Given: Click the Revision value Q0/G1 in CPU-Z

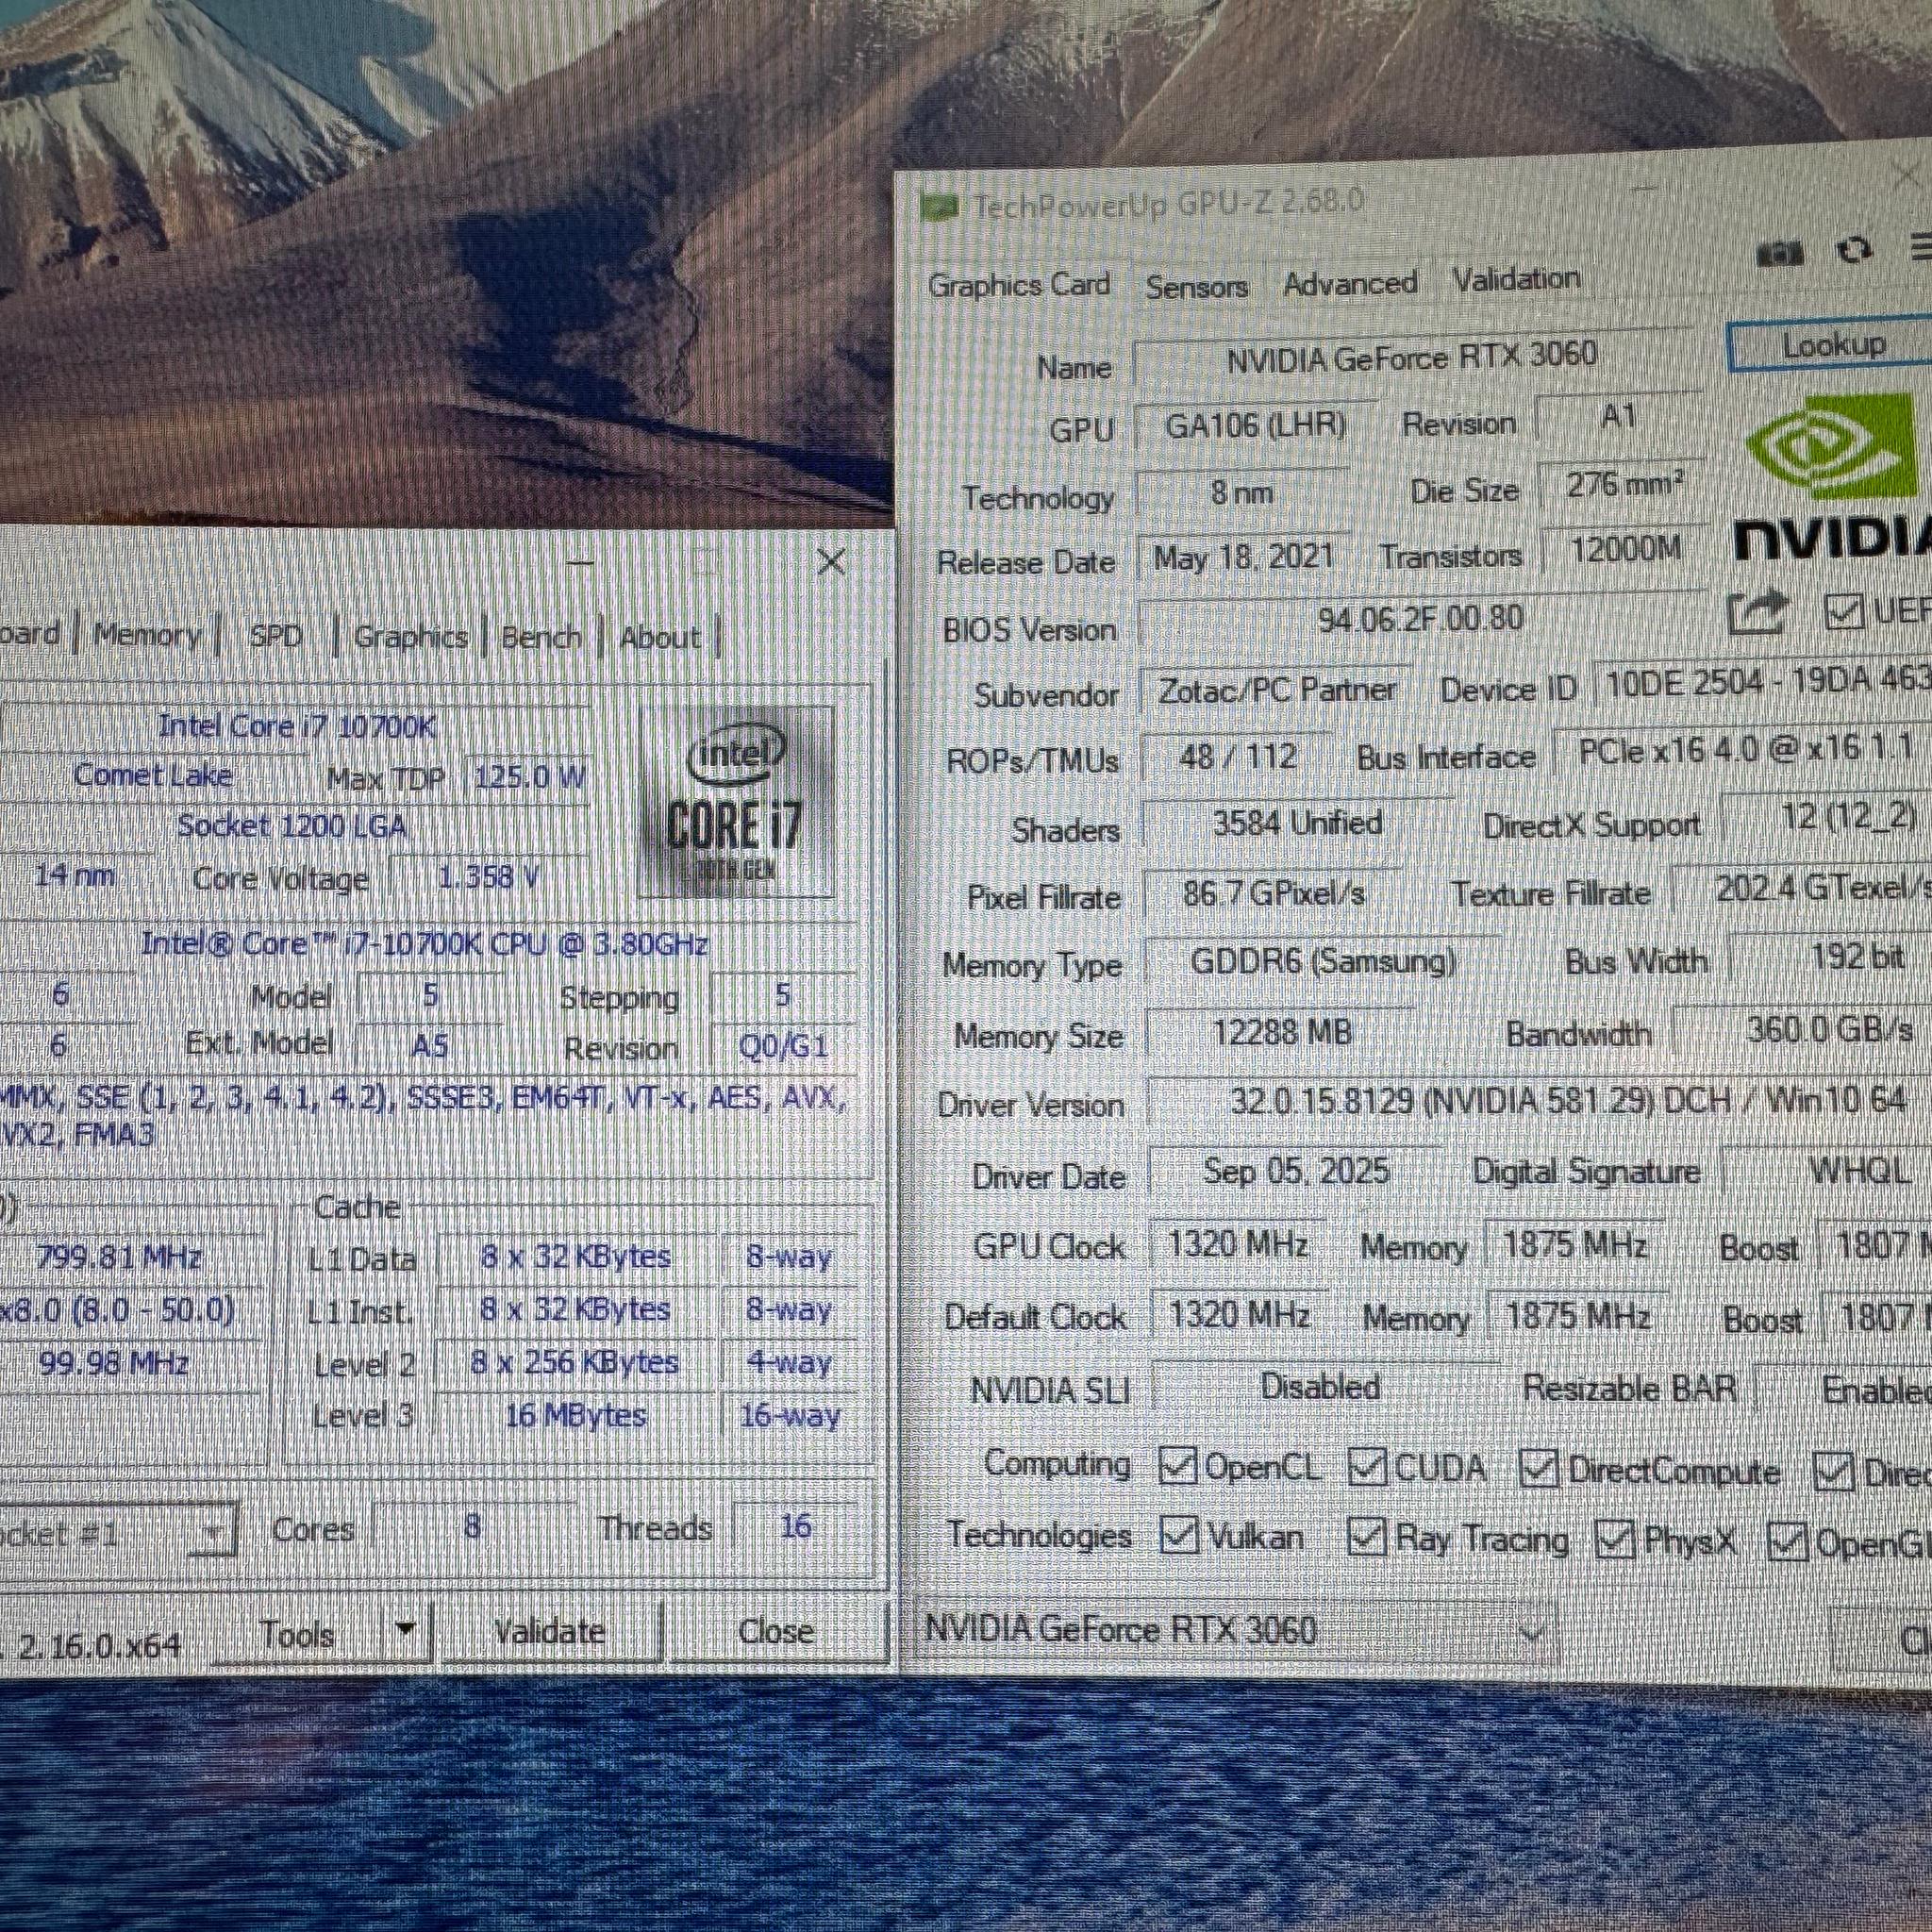Looking at the screenshot, I should tap(783, 1047).
